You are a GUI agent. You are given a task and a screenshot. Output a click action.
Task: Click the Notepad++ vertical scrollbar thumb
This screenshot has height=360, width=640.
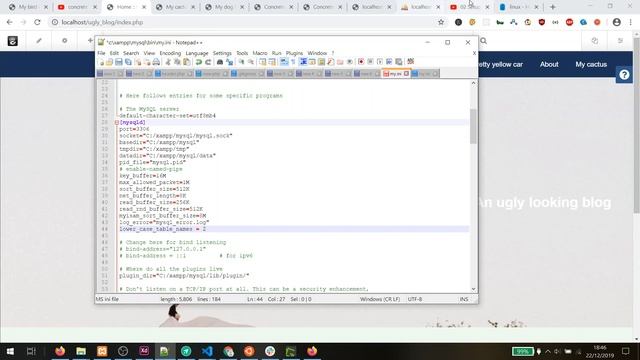[x=473, y=126]
